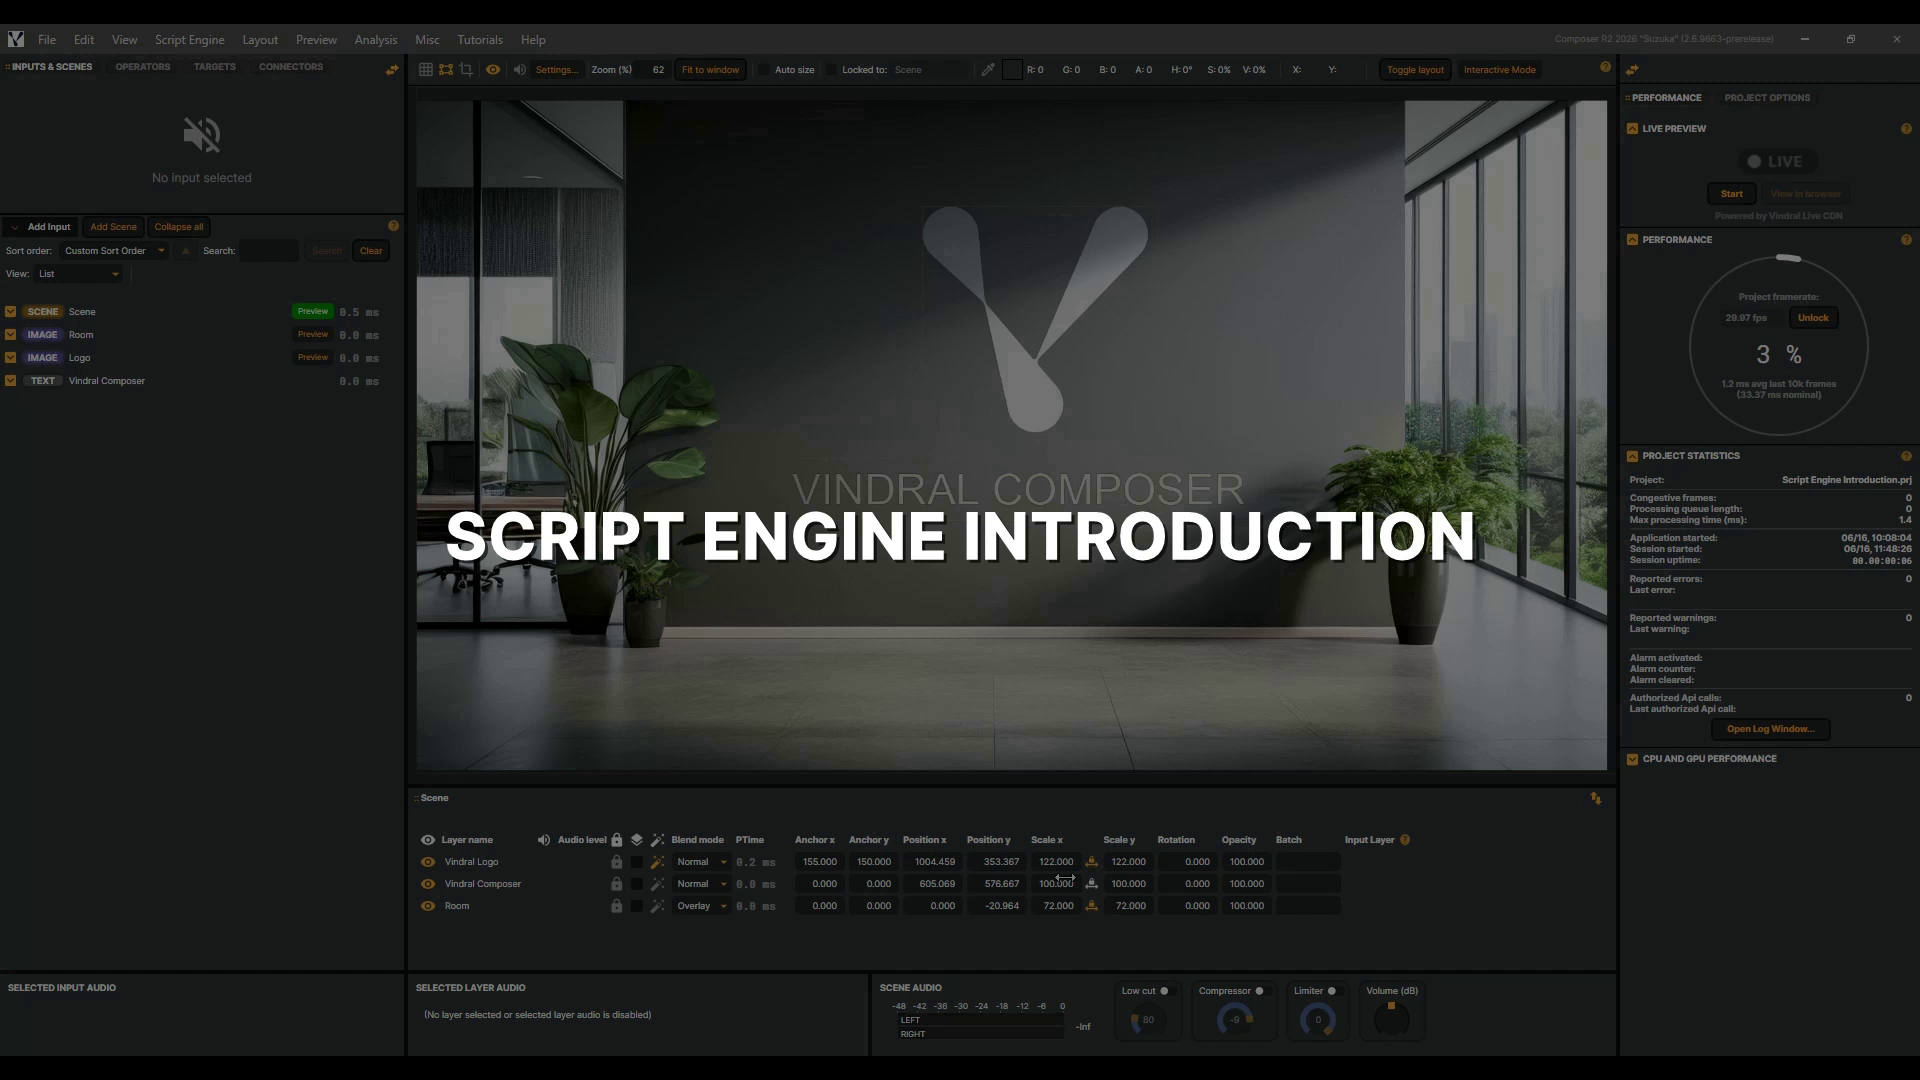Image resolution: width=1920 pixels, height=1080 pixels.
Task: Click the Live Preview help icon
Action: 1906,129
